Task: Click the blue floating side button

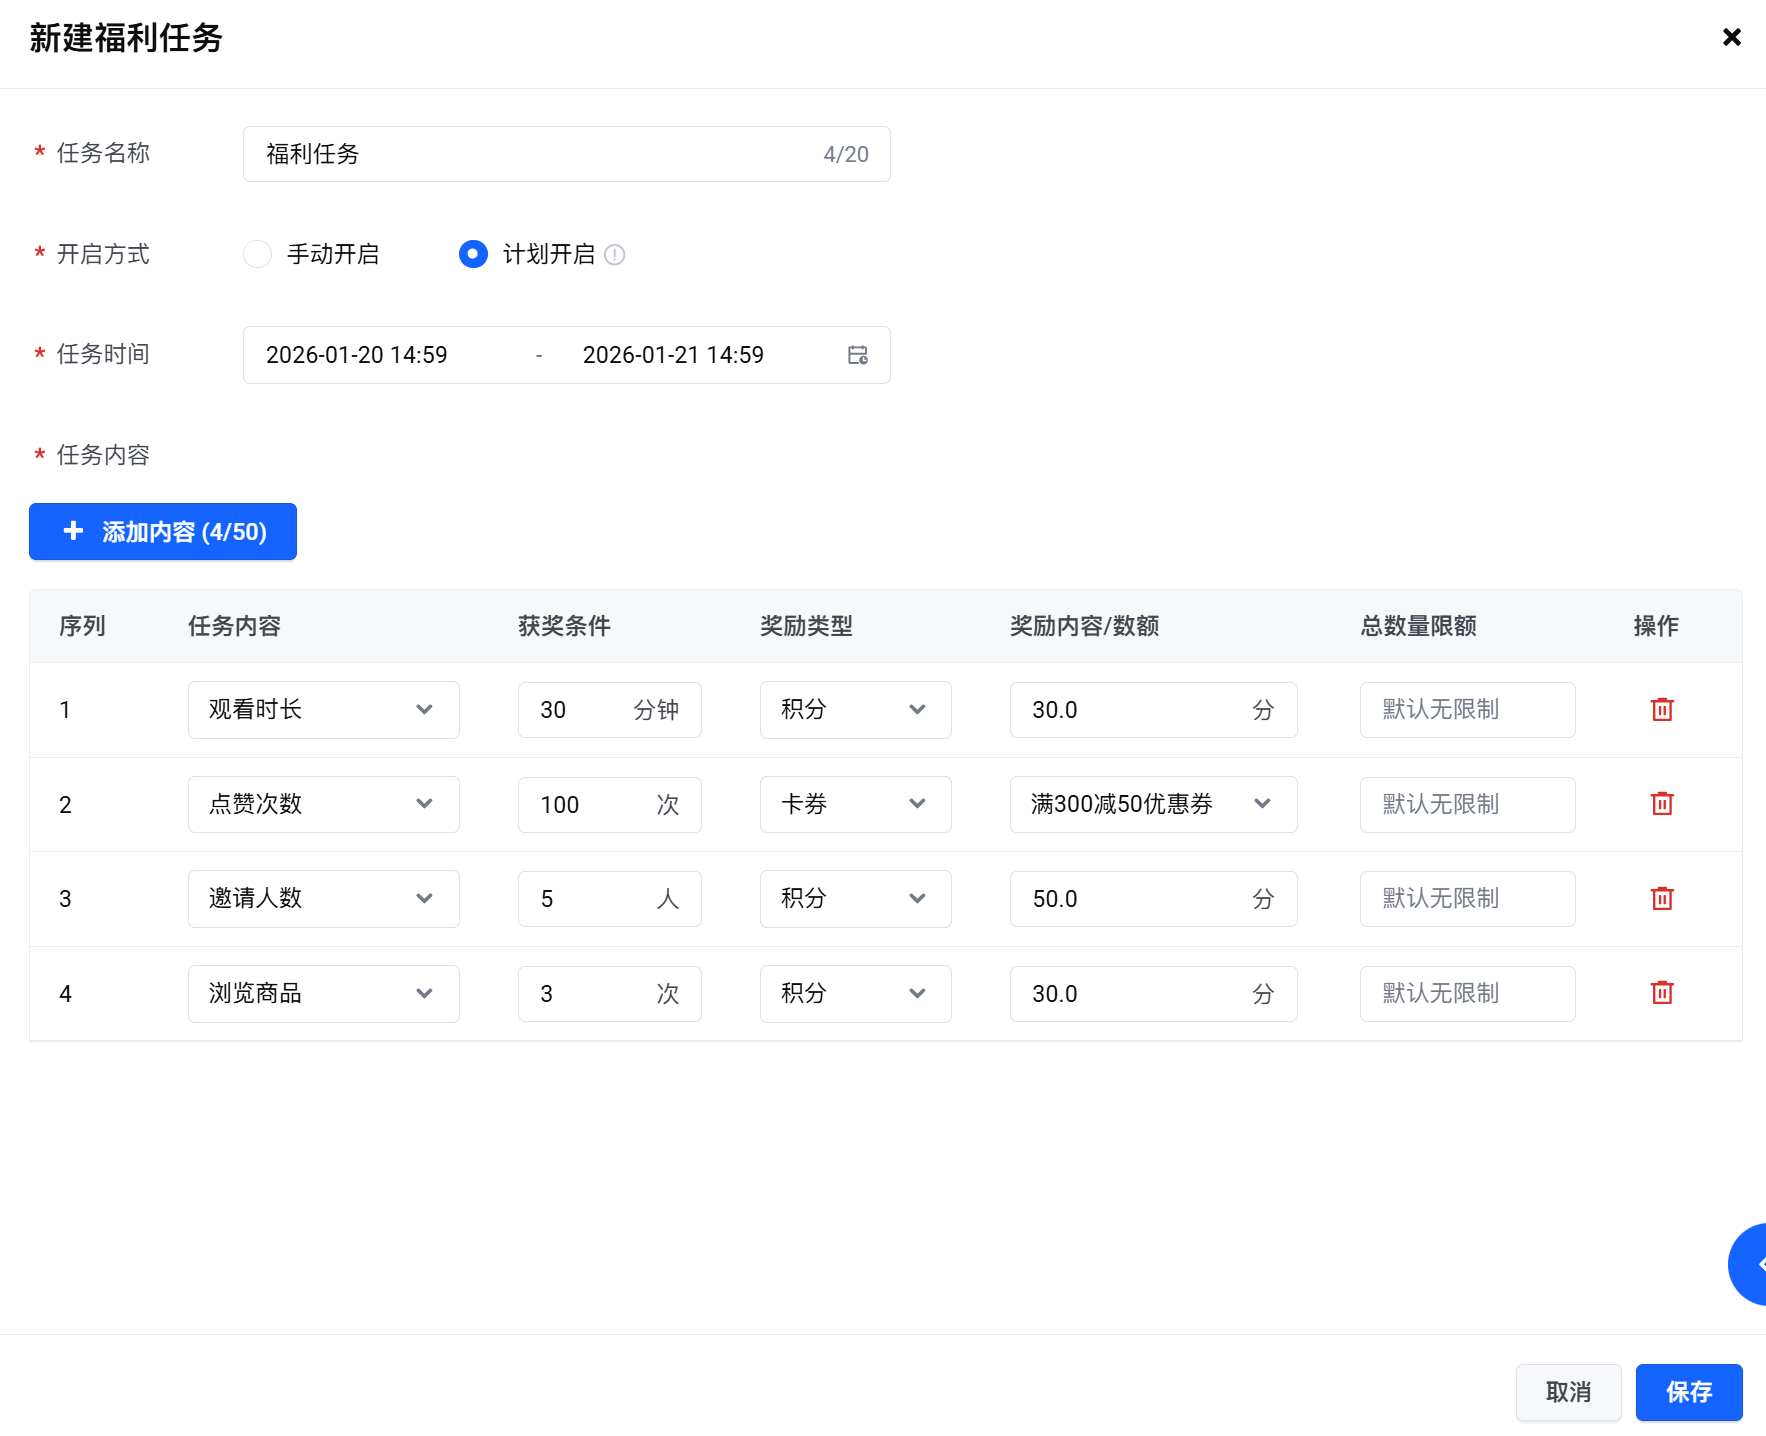Action: (x=1748, y=1264)
